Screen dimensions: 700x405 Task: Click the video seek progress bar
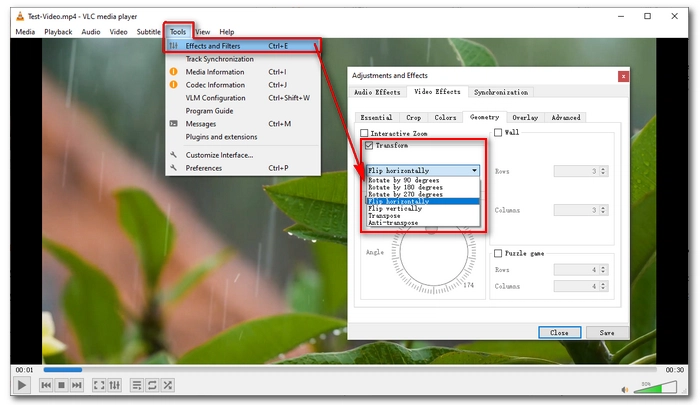click(350, 370)
